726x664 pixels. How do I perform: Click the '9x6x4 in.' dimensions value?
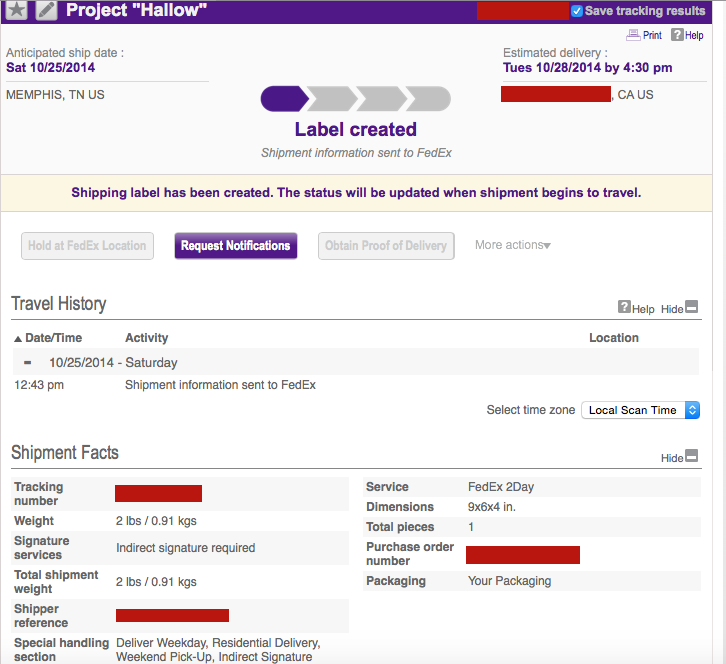[x=491, y=507]
